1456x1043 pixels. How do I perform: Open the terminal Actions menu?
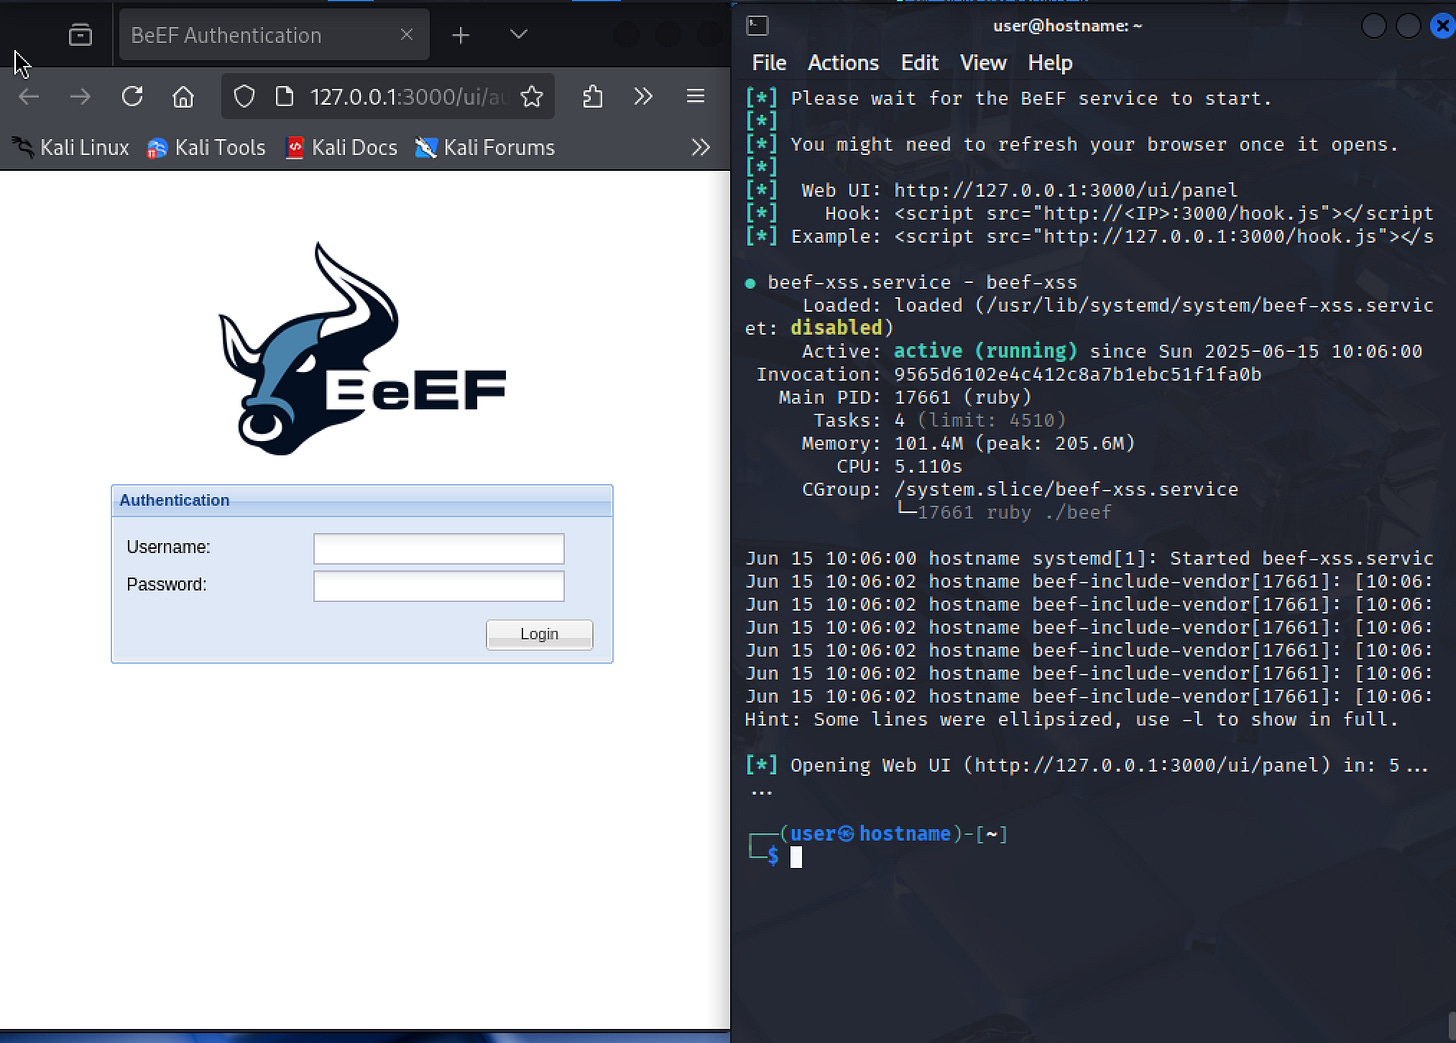[x=843, y=63]
